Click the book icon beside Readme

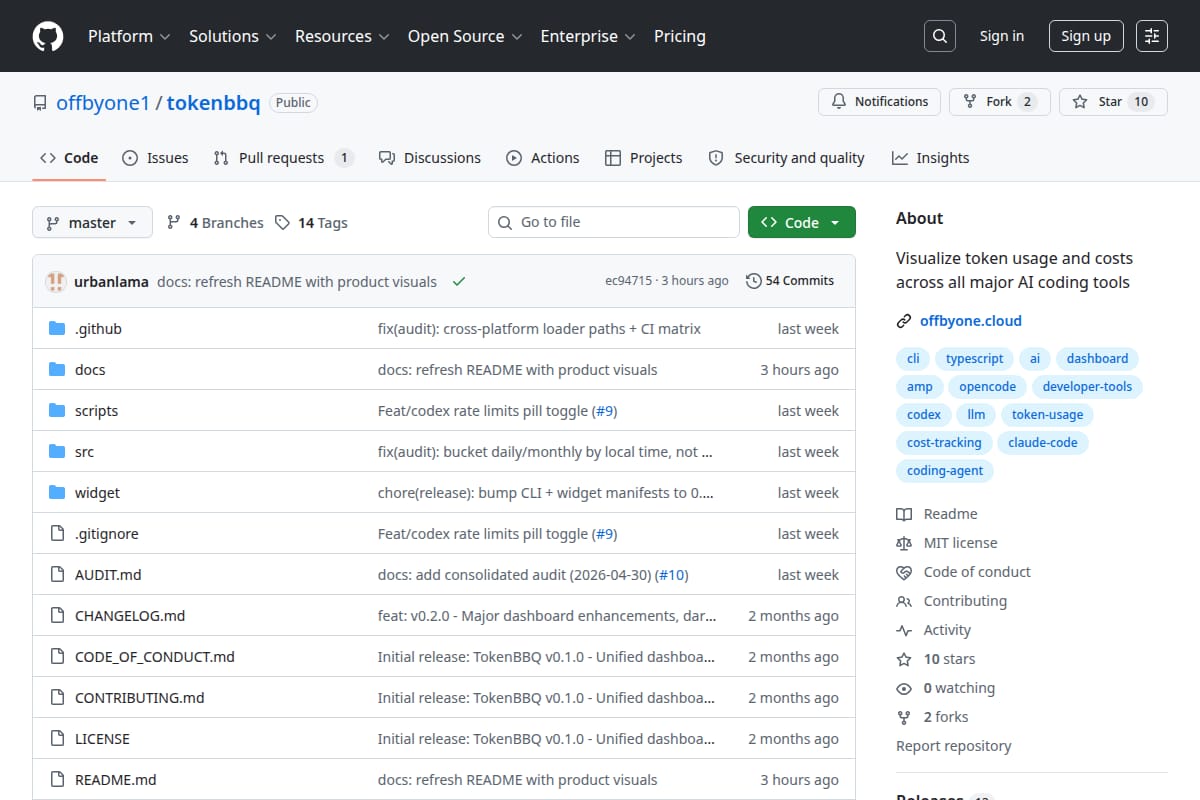tap(904, 514)
